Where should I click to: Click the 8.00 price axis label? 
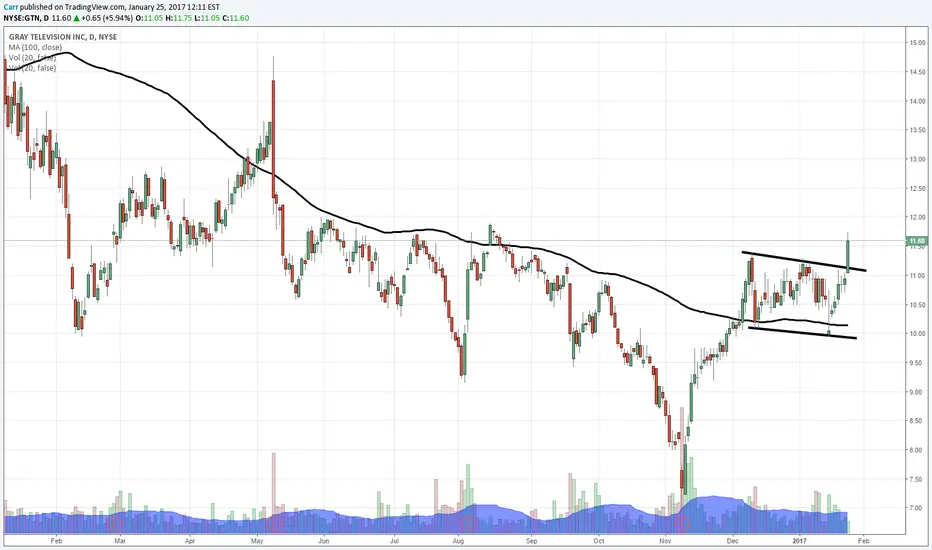(917, 450)
